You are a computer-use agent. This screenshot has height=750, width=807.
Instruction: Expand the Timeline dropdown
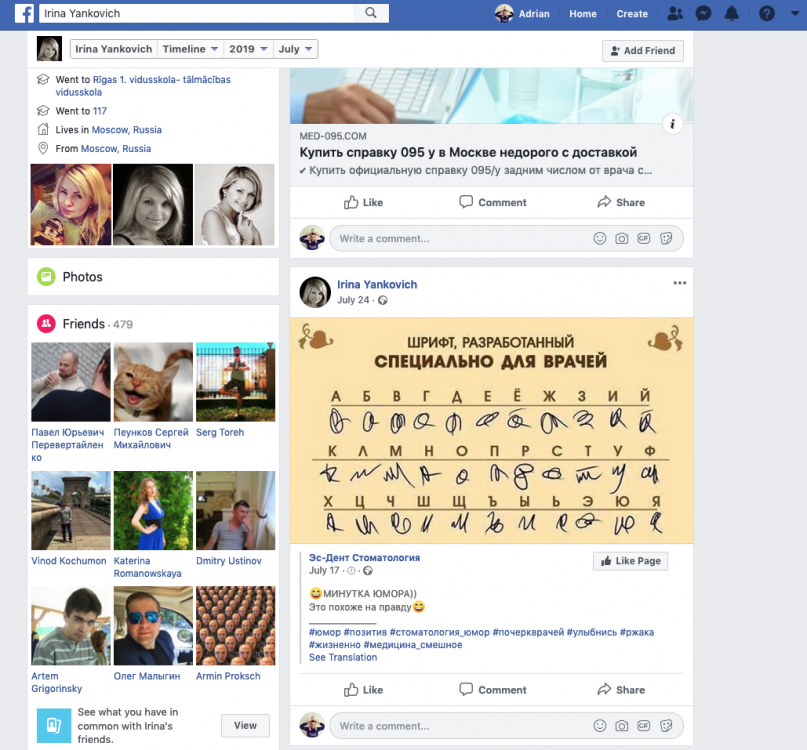[x=190, y=49]
